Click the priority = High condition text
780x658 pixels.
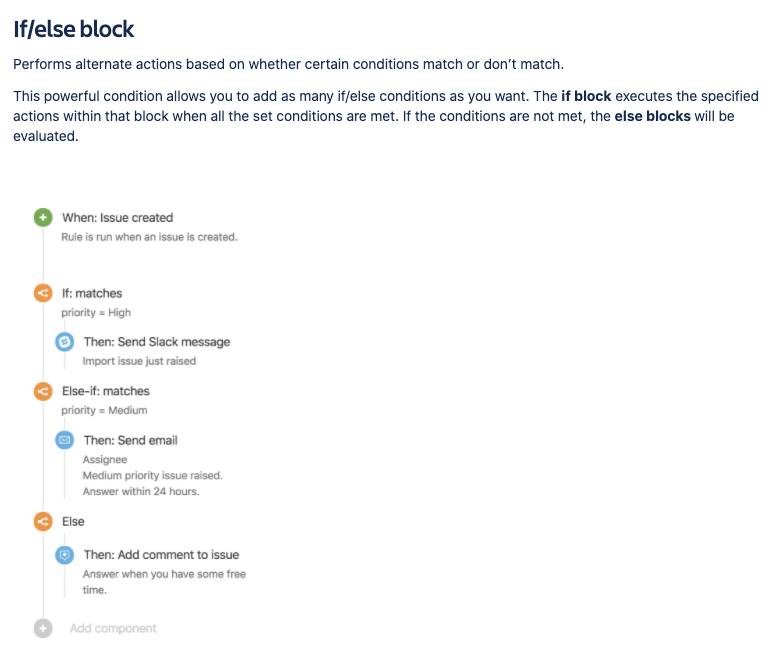96,313
